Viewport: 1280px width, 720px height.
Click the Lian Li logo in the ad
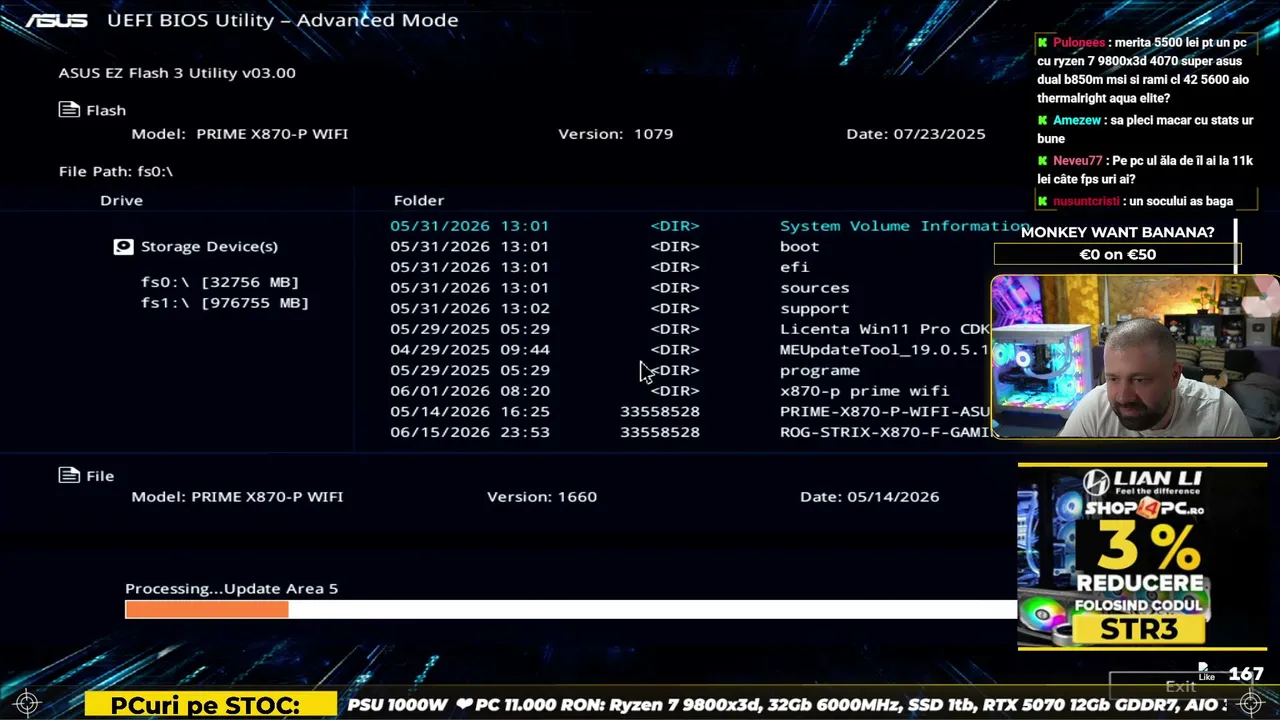click(x=1143, y=482)
